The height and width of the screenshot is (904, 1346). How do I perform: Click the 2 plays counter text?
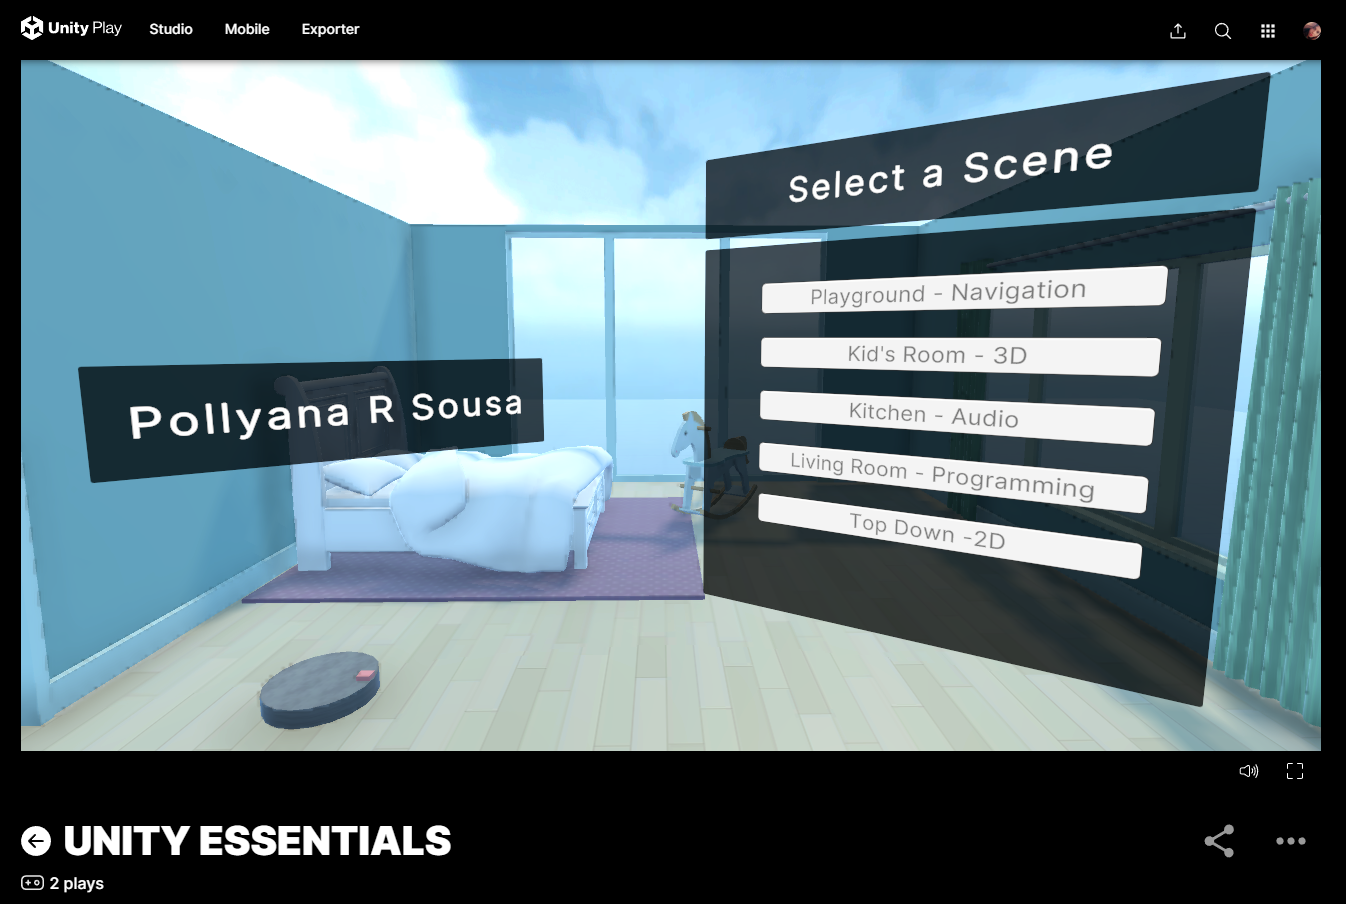click(x=77, y=883)
